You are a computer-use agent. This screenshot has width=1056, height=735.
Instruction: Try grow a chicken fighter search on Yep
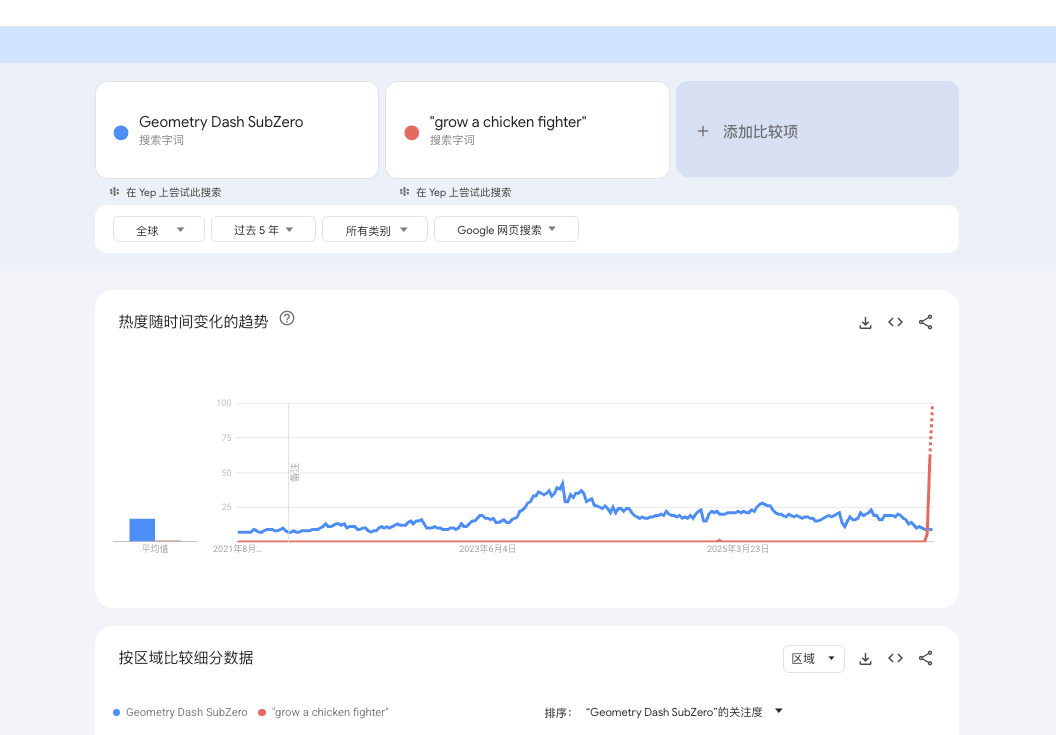tap(455, 192)
